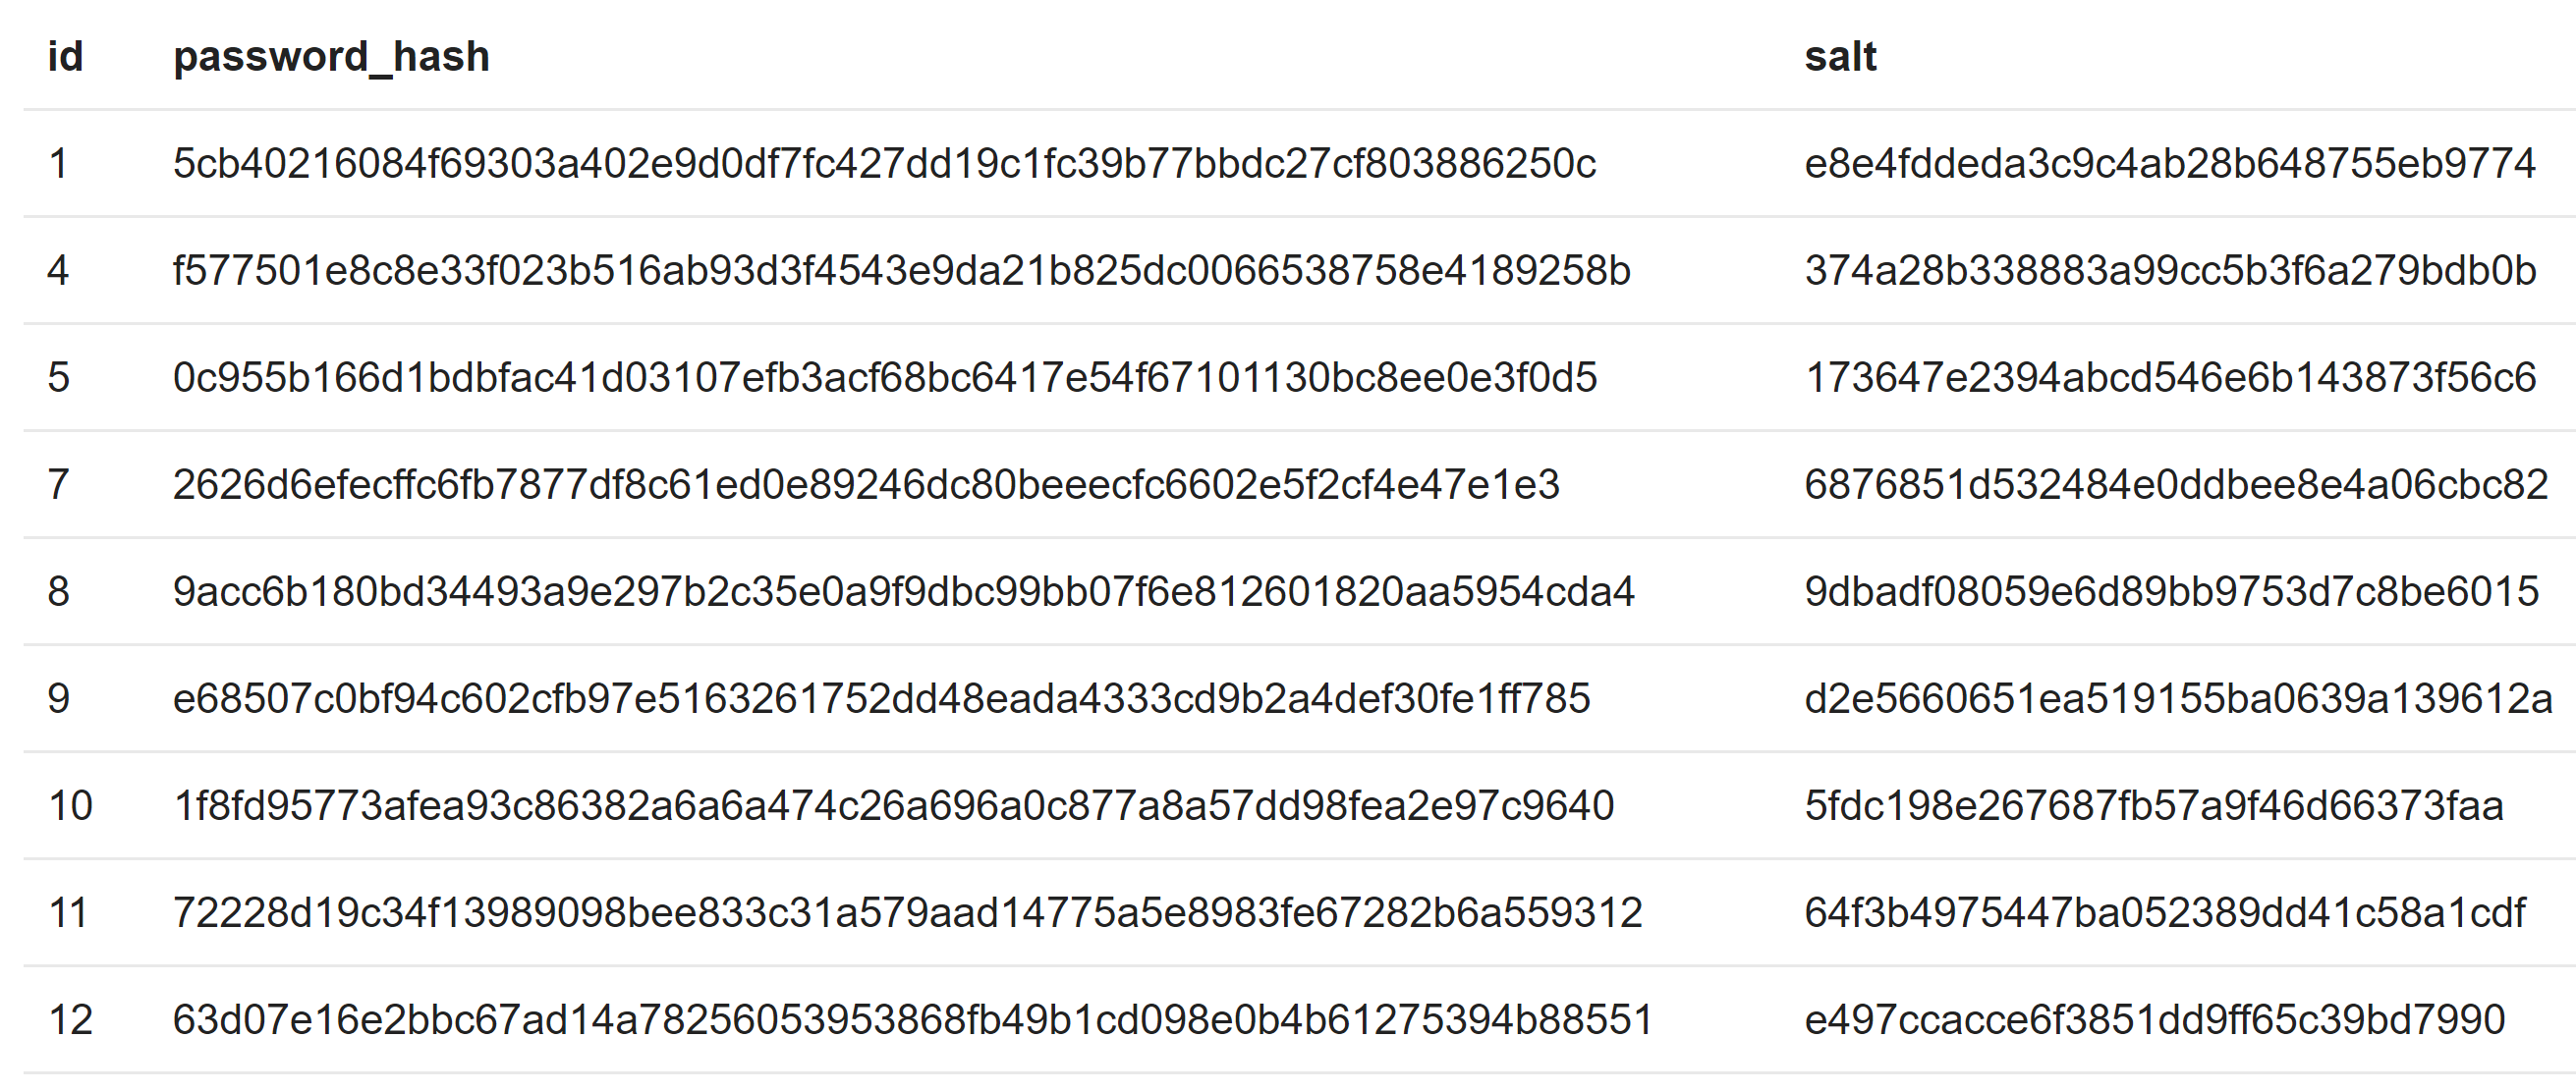Click the id cell showing 4
This screenshot has width=2576, height=1092.
pyautogui.click(x=58, y=271)
